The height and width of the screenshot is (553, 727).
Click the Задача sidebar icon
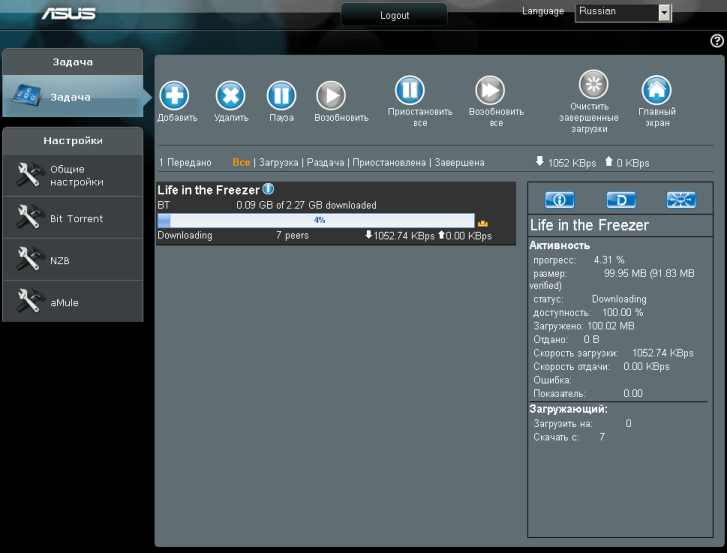click(27, 95)
